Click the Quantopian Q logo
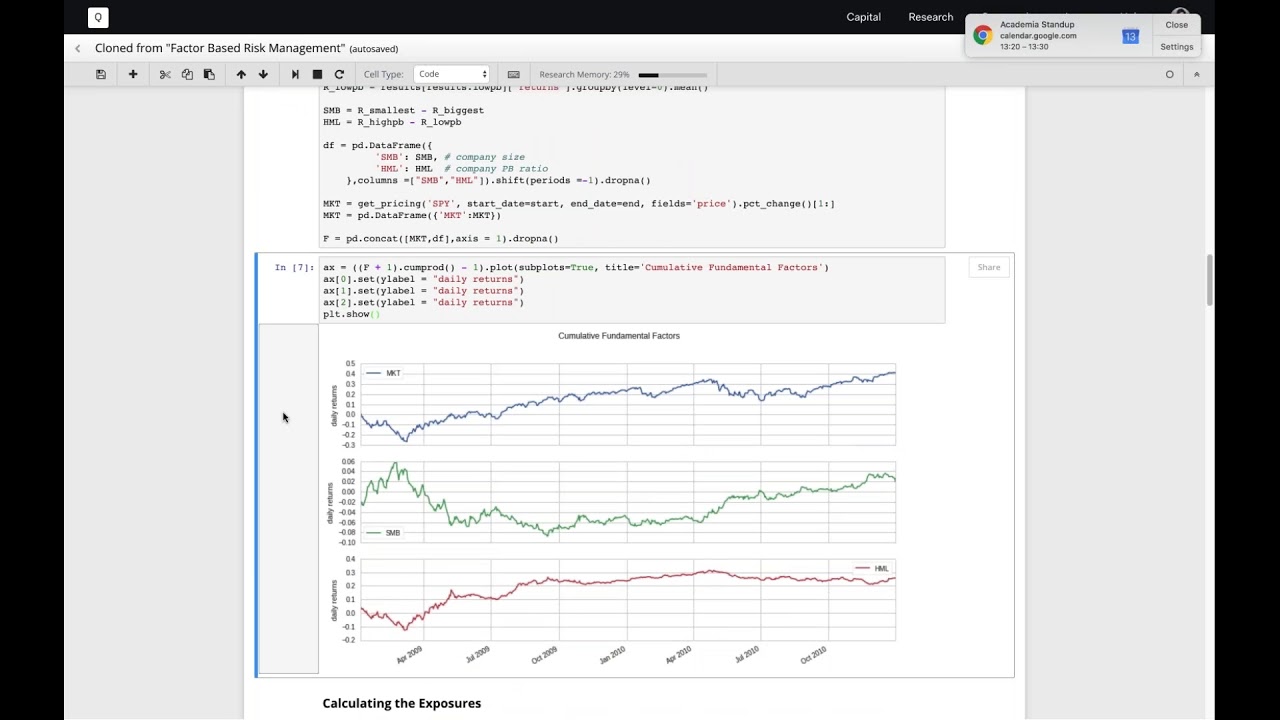The height and width of the screenshot is (720, 1280). (x=98, y=17)
